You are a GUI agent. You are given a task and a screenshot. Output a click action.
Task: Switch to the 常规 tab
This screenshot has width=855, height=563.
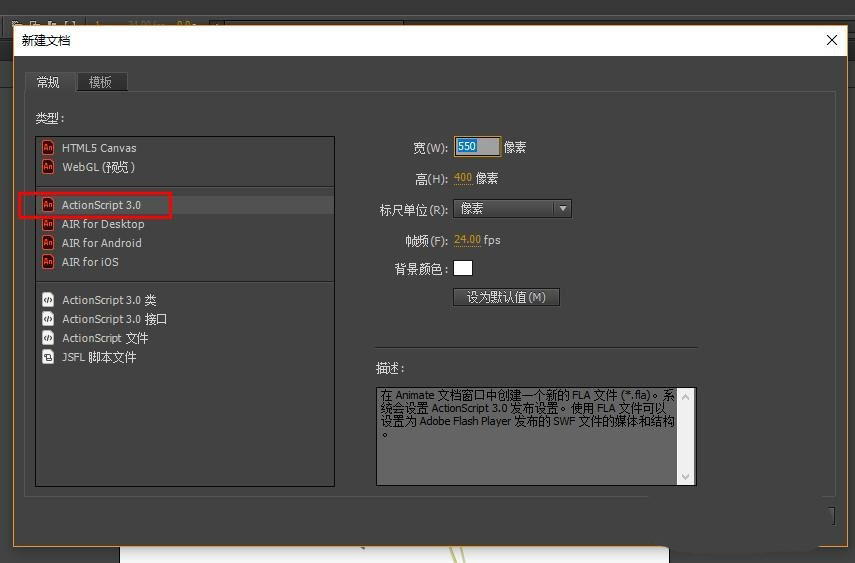click(x=48, y=82)
